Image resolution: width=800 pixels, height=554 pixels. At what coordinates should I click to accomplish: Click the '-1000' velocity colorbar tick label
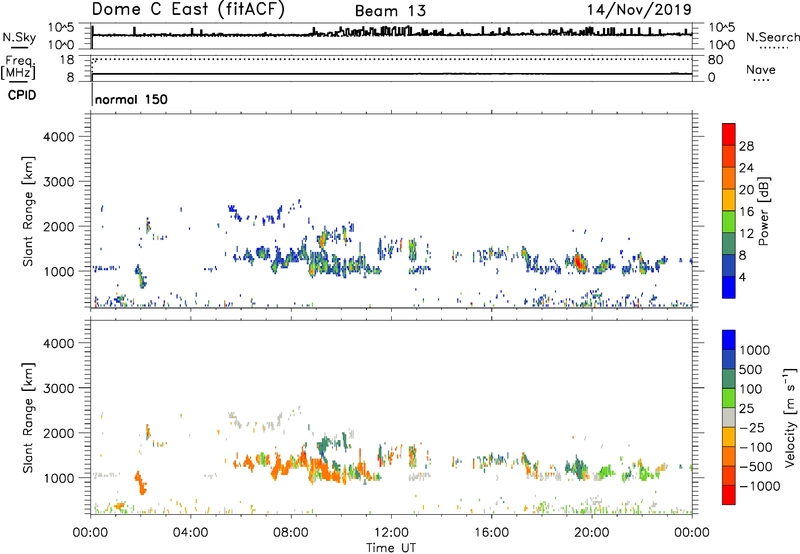760,486
